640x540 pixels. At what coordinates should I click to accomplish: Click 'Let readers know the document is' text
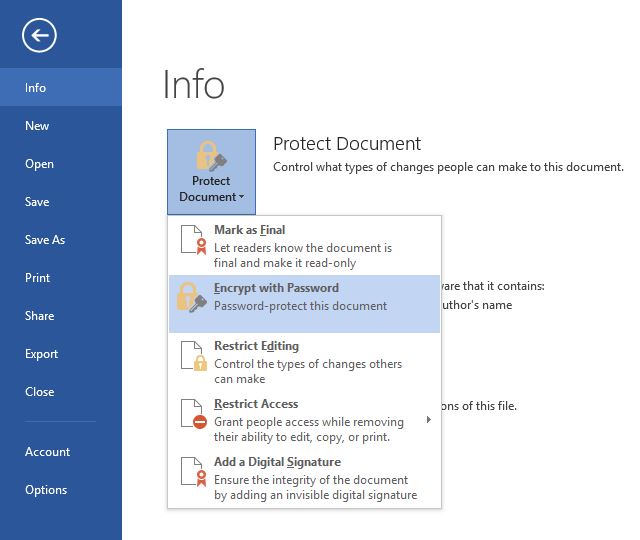(x=303, y=248)
